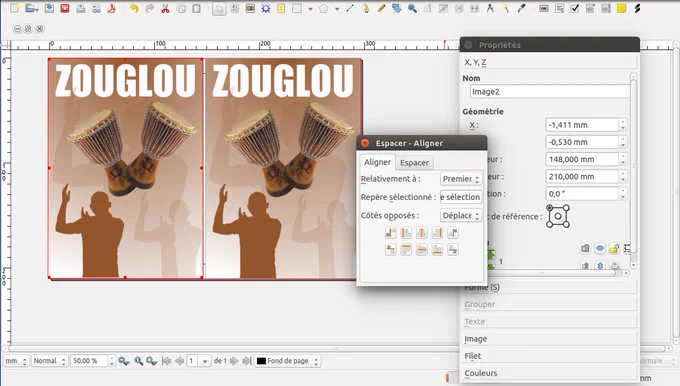Click the Repère sélectionné field
Viewport: 680px width, 386px height.
tap(461, 197)
